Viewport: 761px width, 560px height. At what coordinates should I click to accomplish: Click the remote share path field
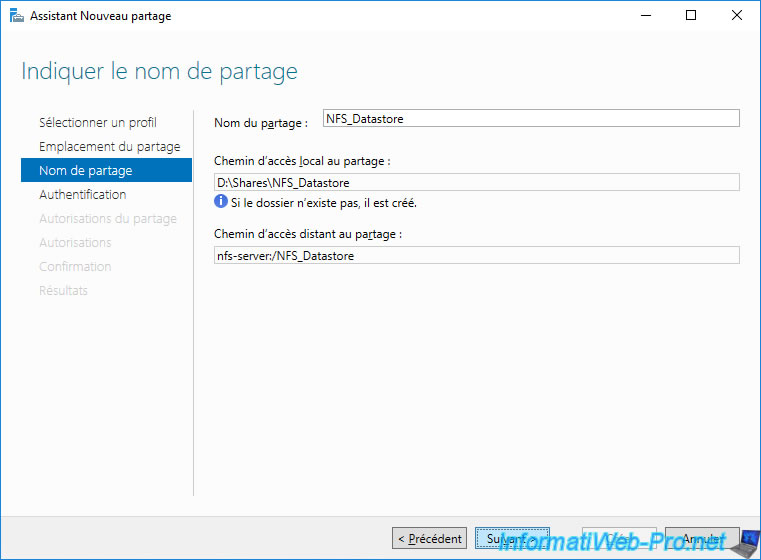[x=477, y=255]
